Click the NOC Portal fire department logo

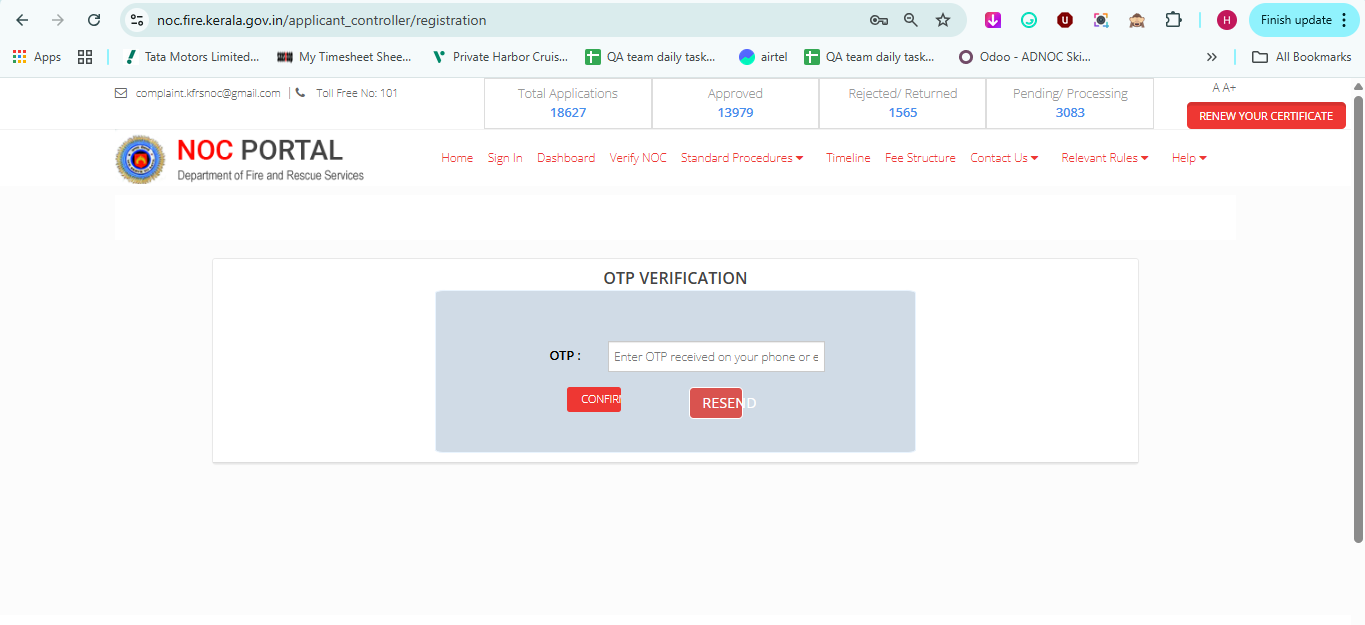pos(141,160)
